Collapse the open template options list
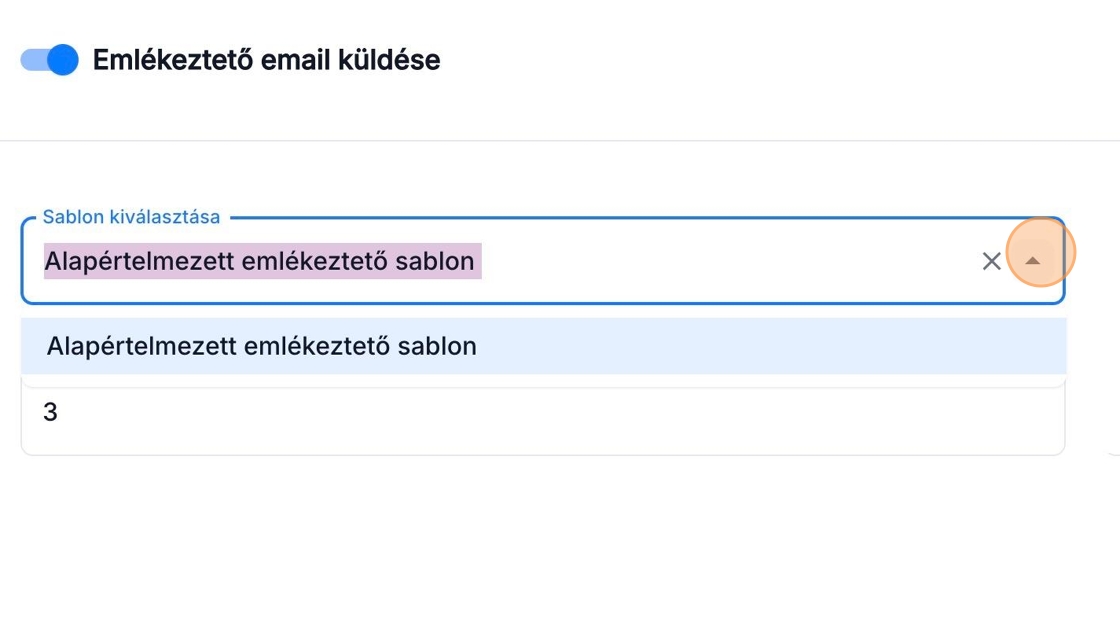 pos(1033,261)
